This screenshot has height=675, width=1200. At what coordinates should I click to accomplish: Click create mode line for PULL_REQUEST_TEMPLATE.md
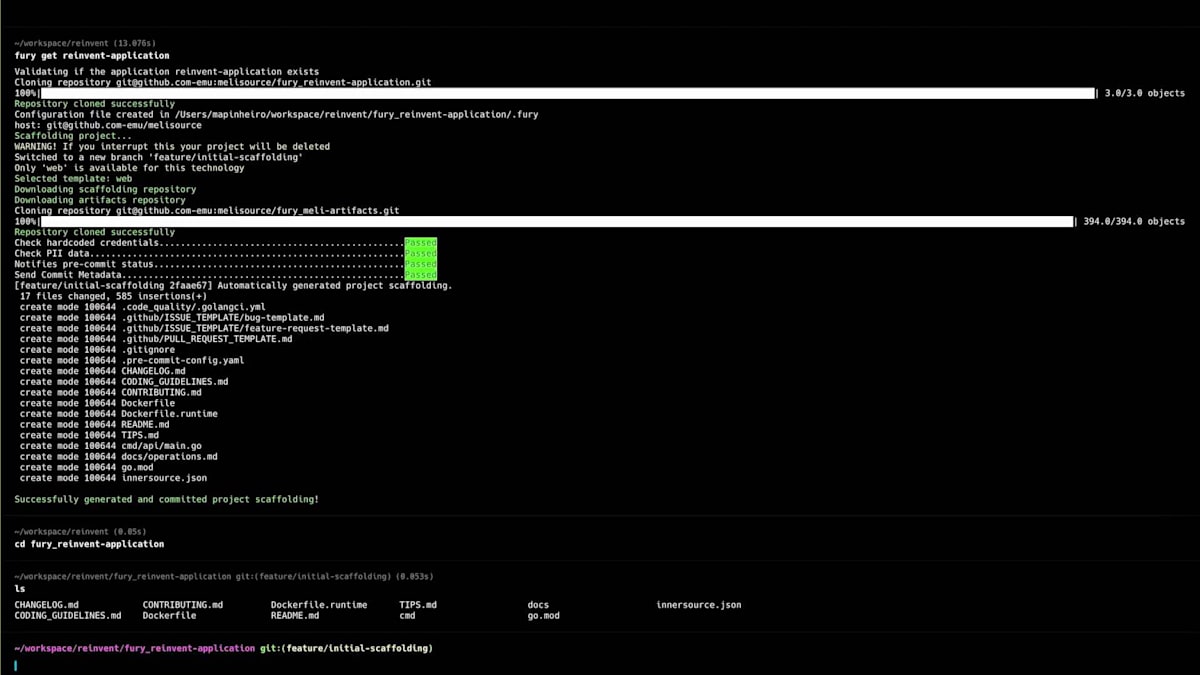click(156, 339)
